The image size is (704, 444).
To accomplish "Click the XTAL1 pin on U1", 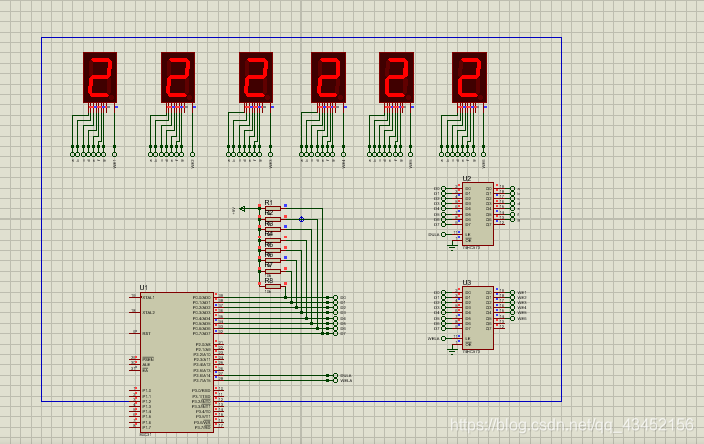I will 135,297.
